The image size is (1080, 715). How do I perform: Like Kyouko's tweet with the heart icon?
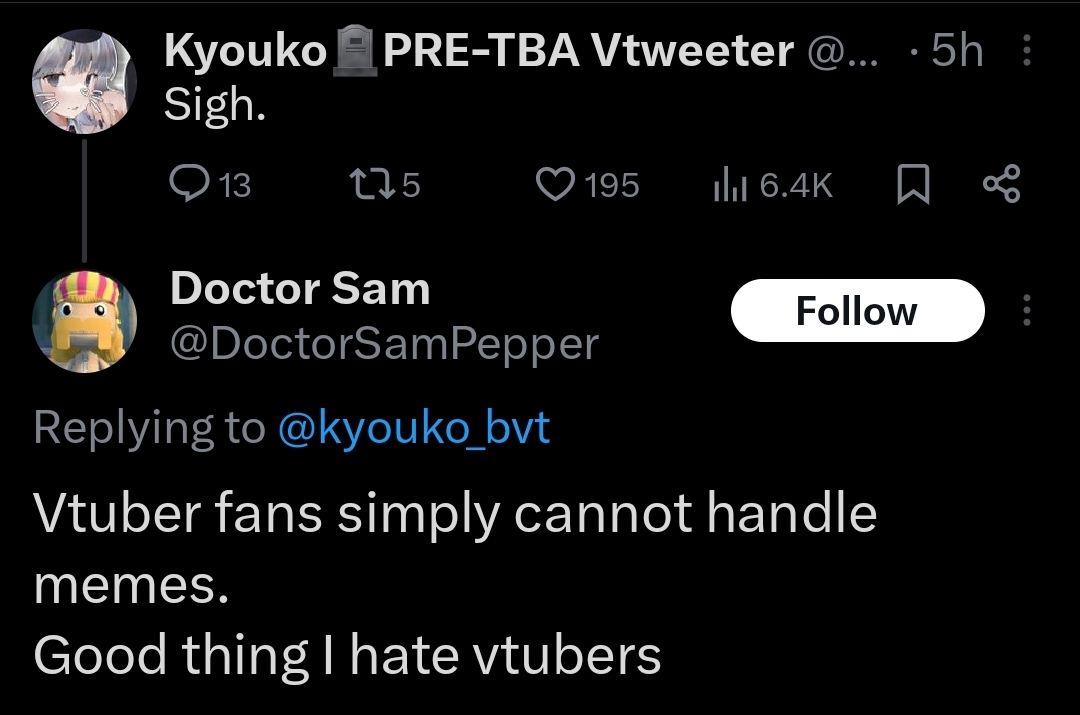(588, 185)
